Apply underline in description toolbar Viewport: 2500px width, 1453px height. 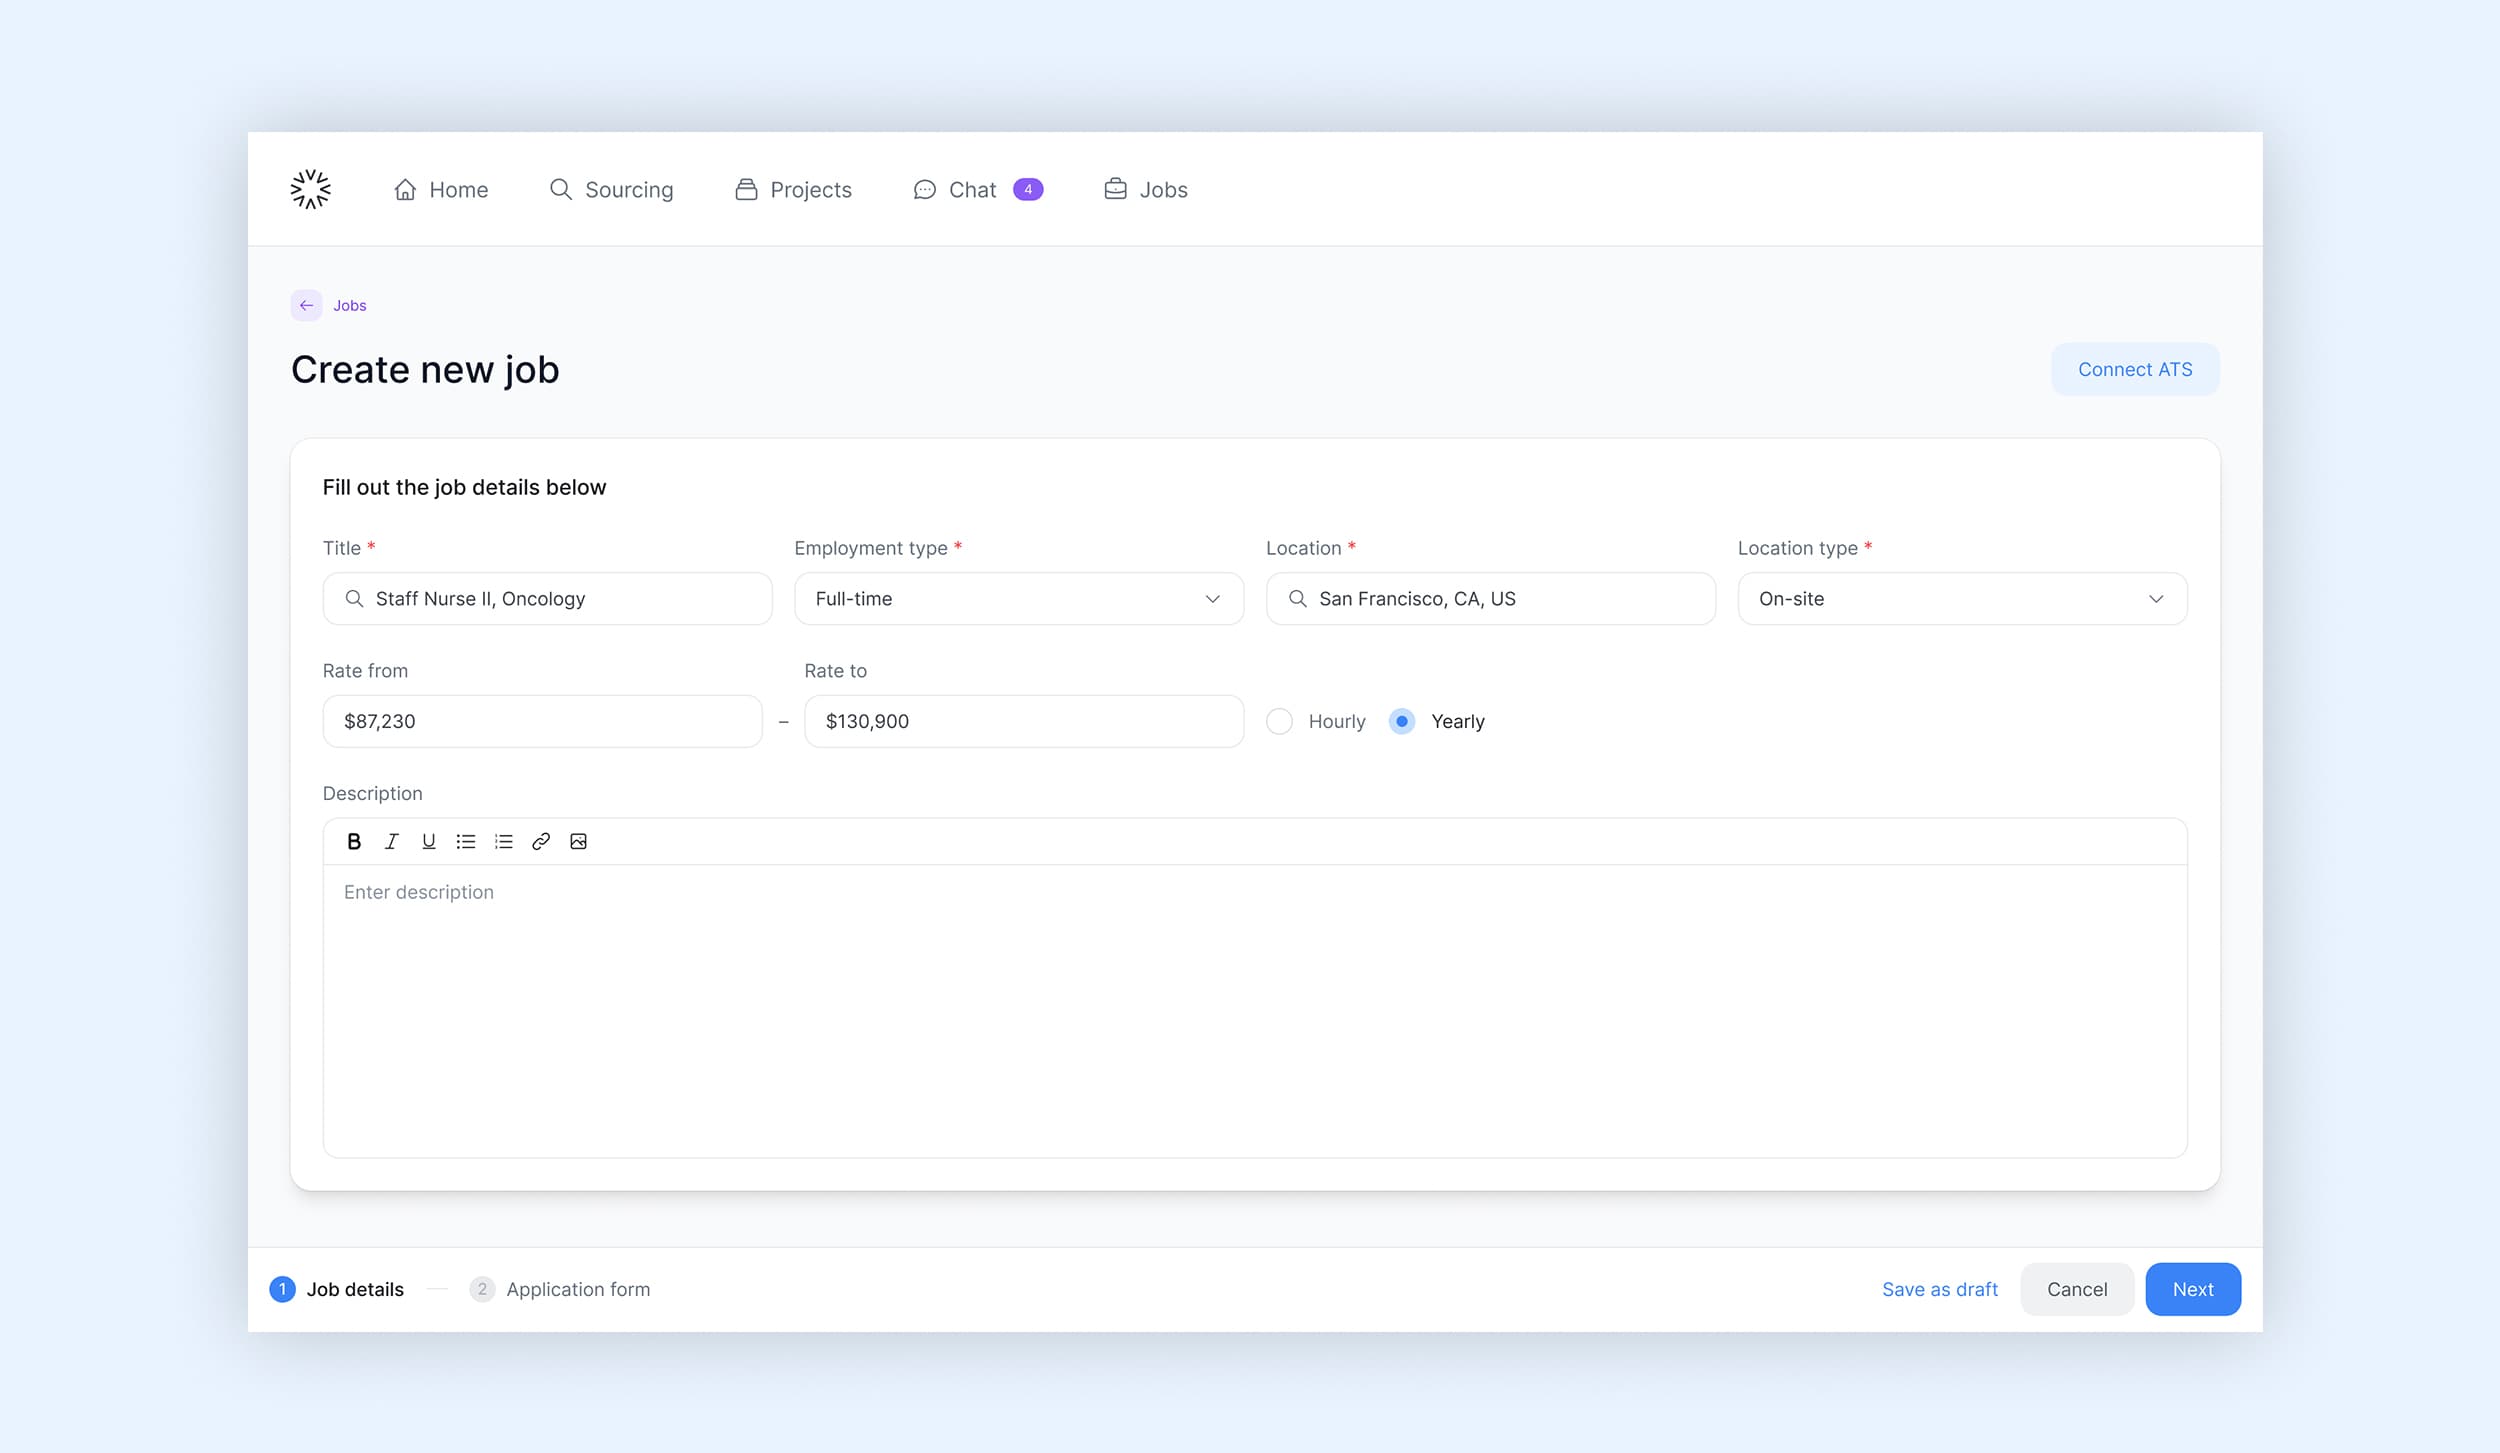coord(428,841)
